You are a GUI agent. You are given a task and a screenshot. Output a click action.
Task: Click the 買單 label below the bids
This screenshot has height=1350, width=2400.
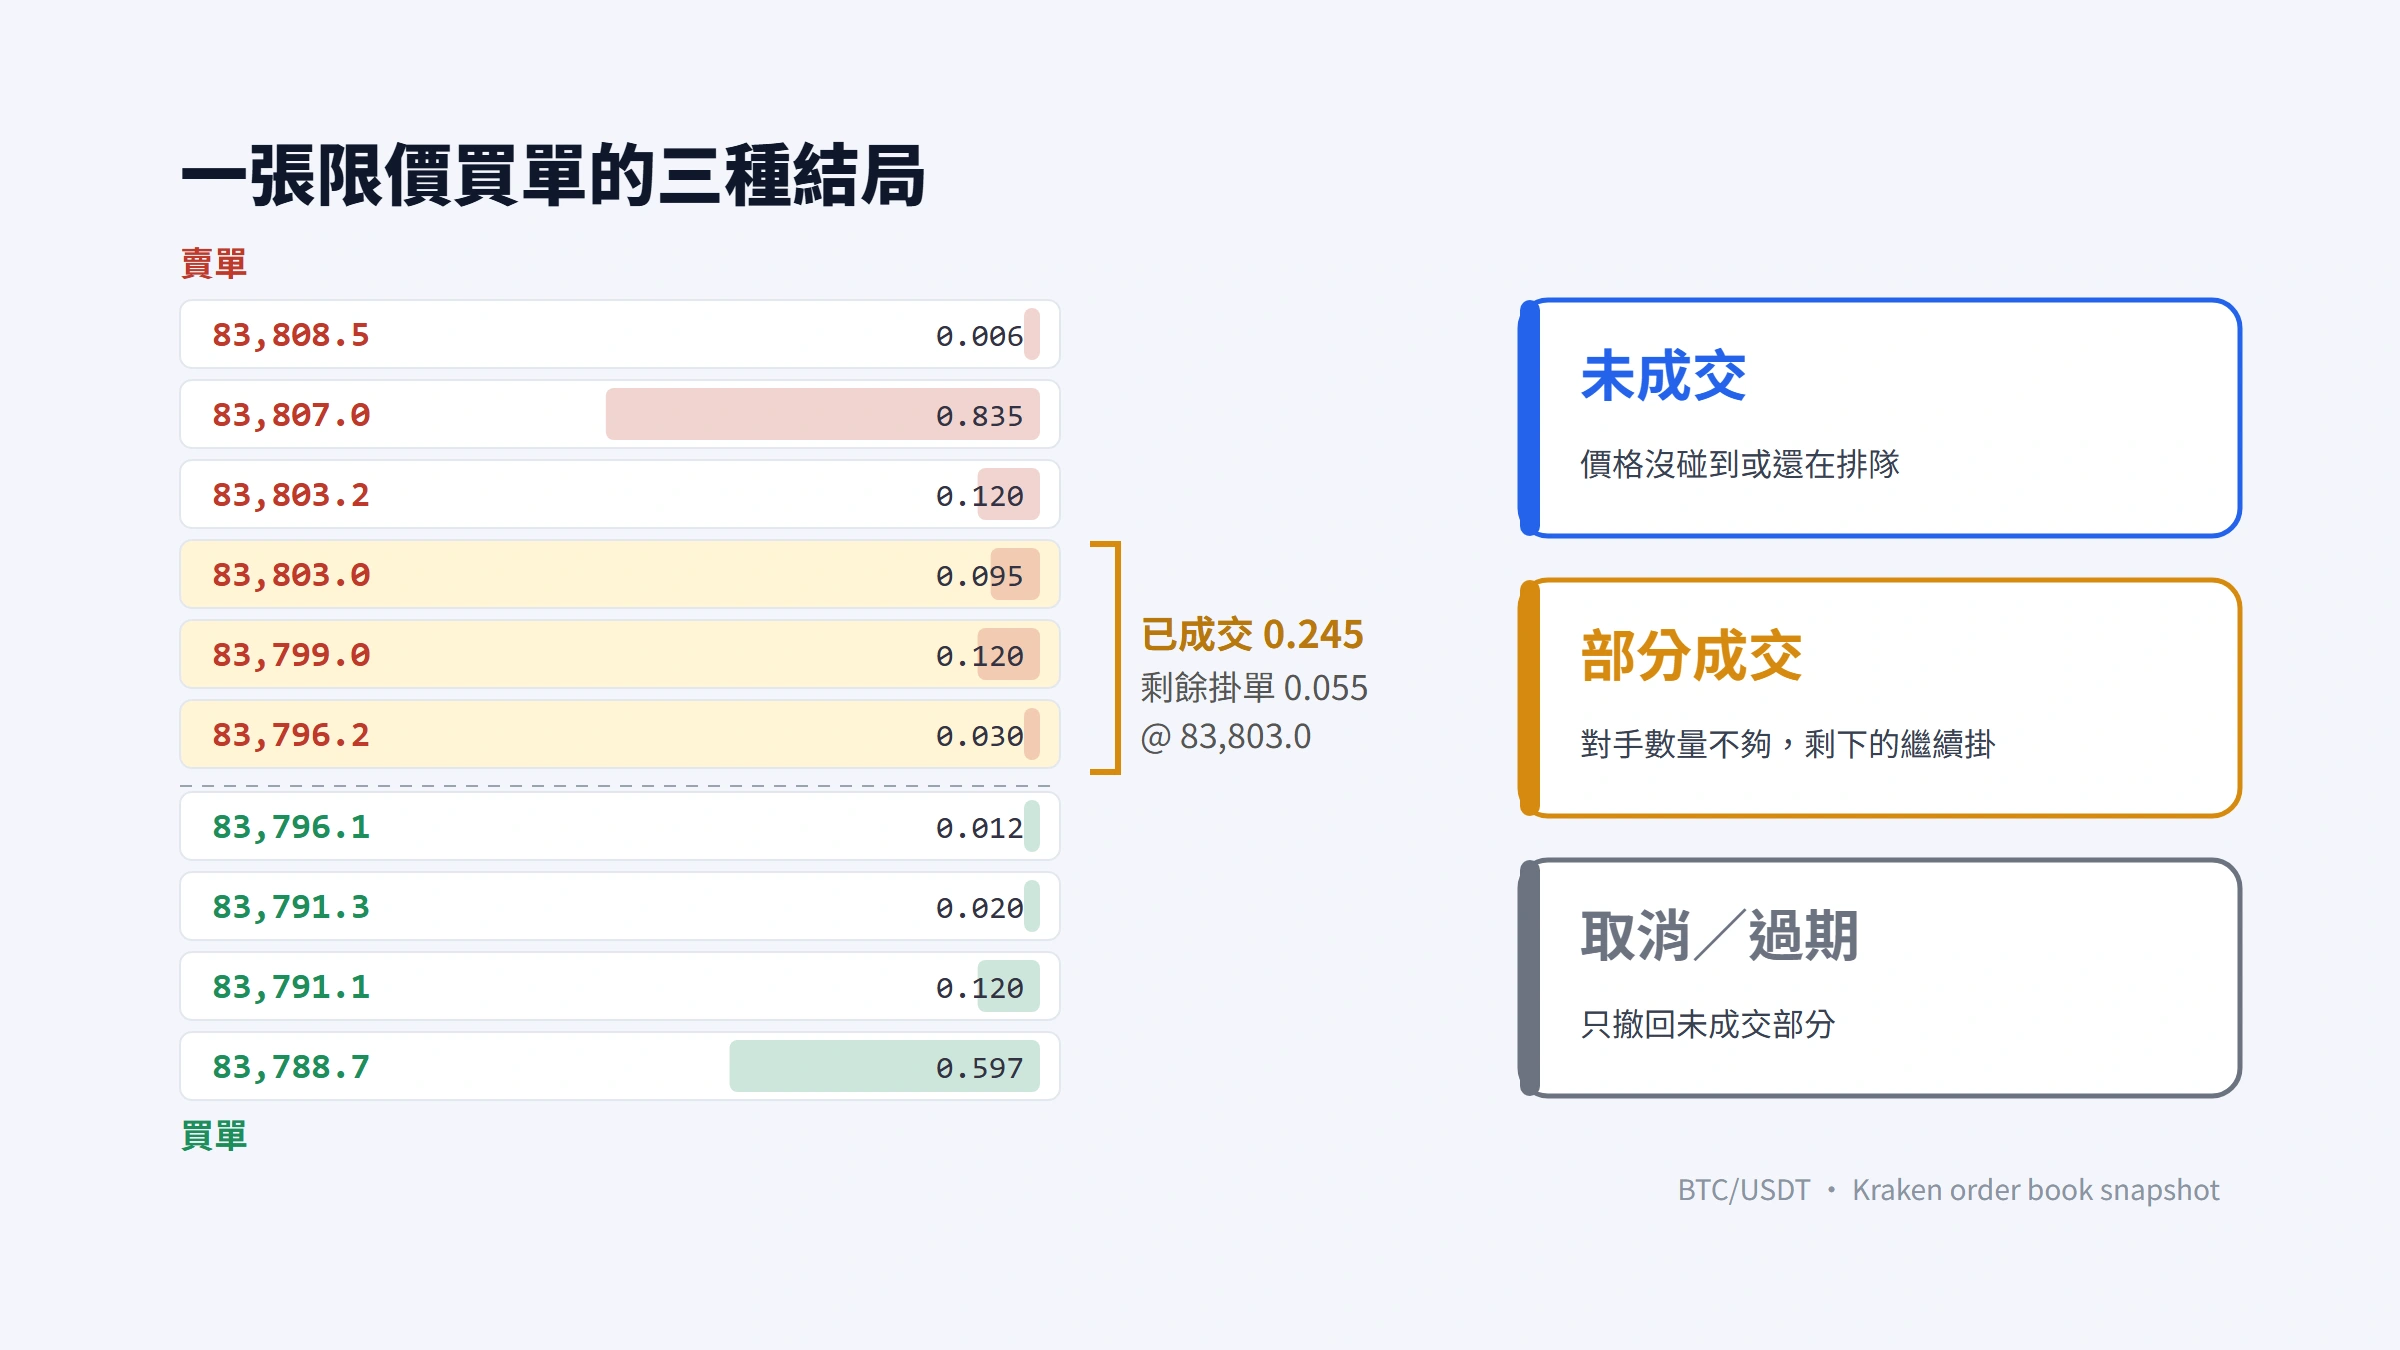coord(213,1136)
